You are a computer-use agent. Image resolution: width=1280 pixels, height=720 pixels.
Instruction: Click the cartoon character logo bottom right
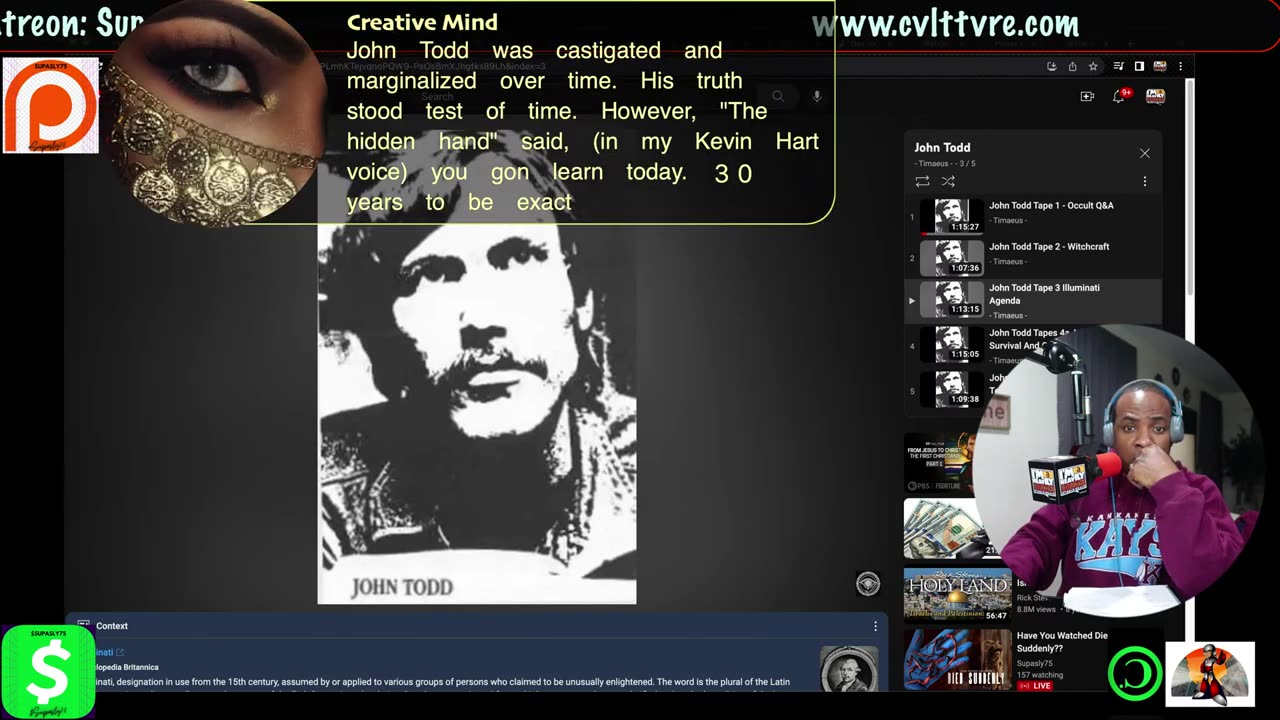pos(1209,674)
